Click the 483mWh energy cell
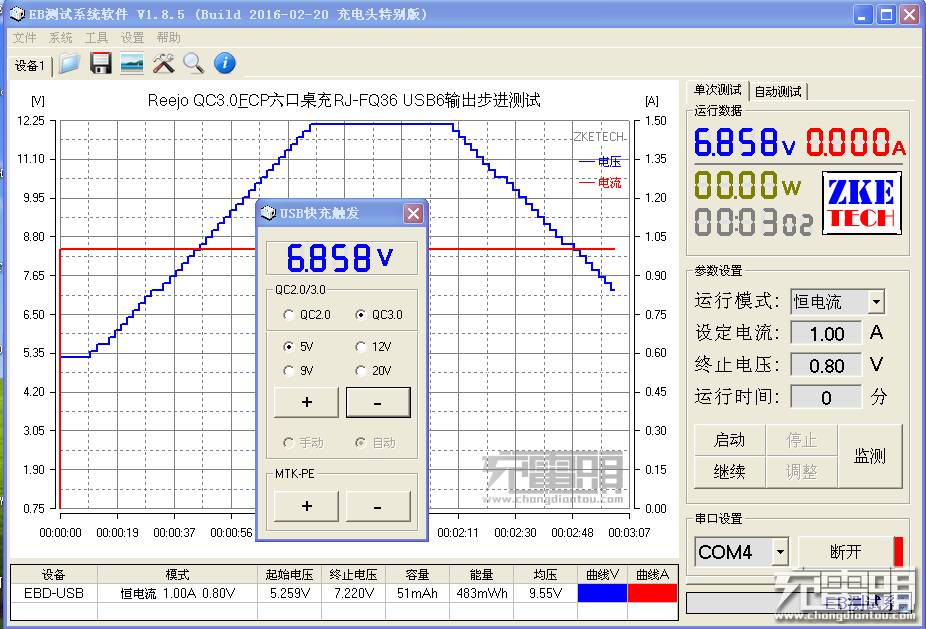The image size is (926, 629). (482, 593)
